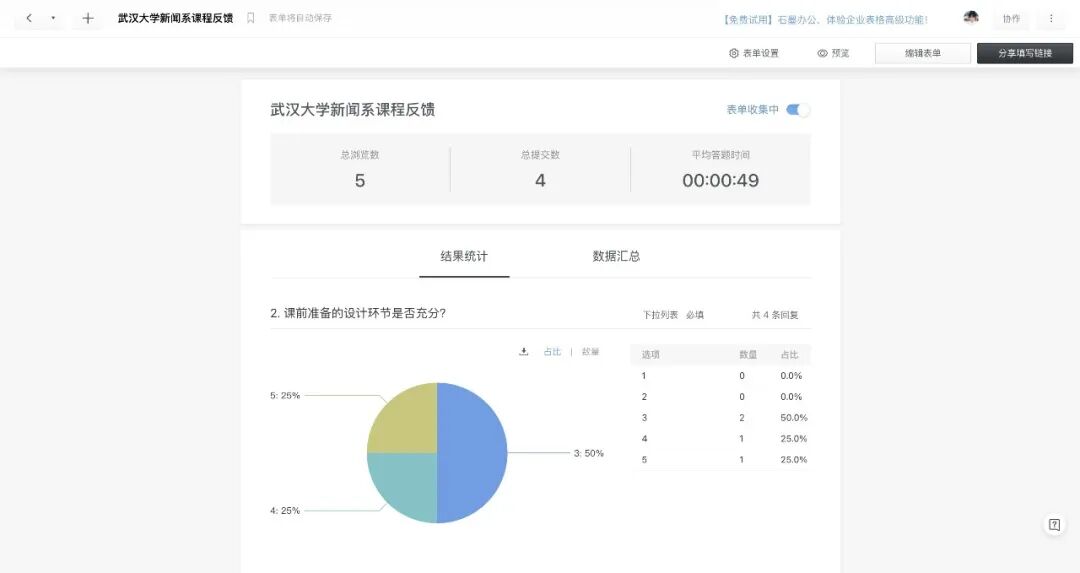Click the 编辑表单 button
1080x573 pixels.
pos(923,53)
